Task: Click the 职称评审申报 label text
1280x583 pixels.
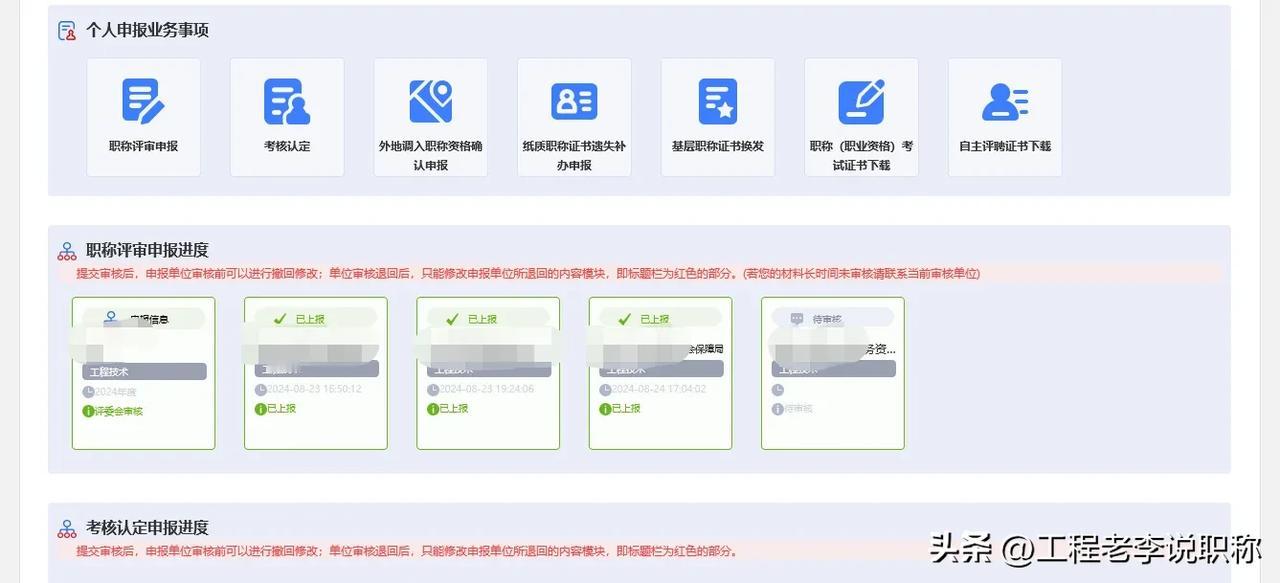Action: tap(143, 146)
